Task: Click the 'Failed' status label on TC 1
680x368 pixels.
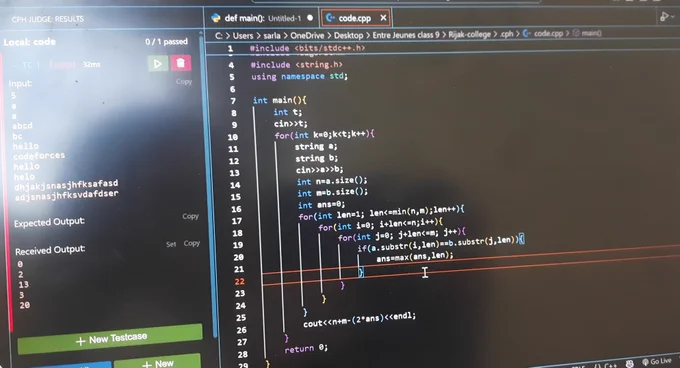Action: pos(62,65)
